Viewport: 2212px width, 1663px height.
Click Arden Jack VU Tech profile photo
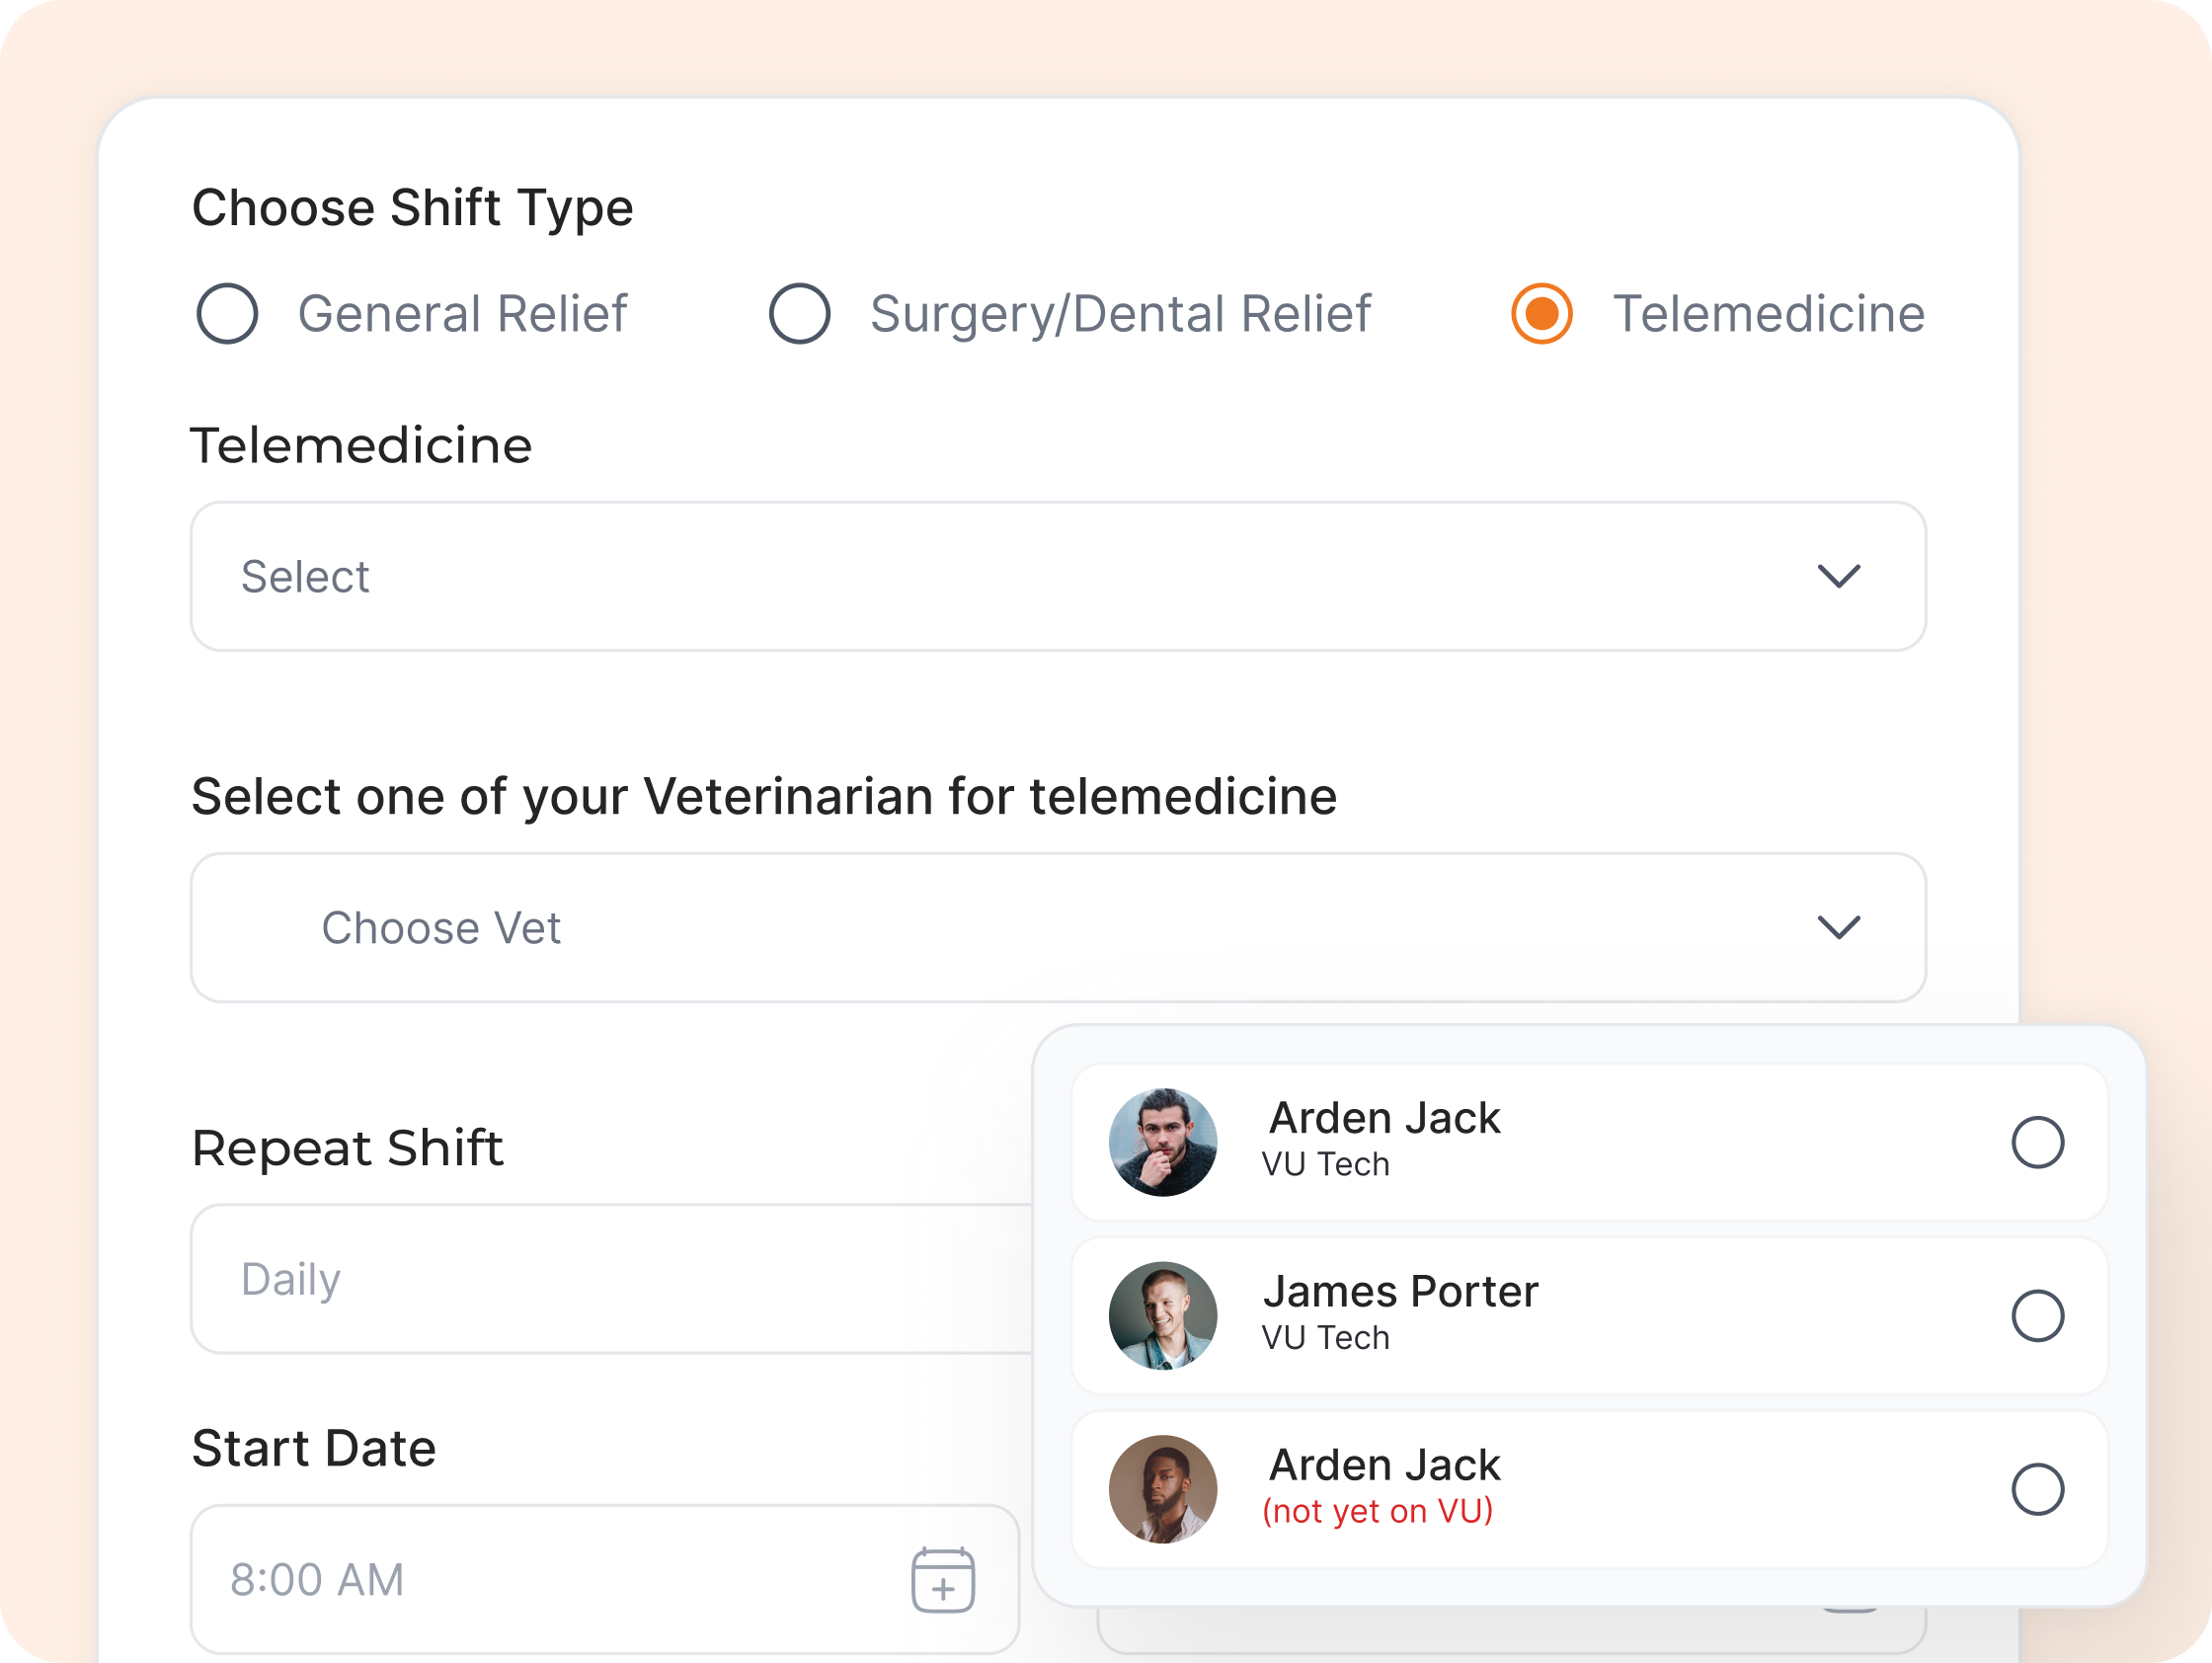(x=1163, y=1142)
